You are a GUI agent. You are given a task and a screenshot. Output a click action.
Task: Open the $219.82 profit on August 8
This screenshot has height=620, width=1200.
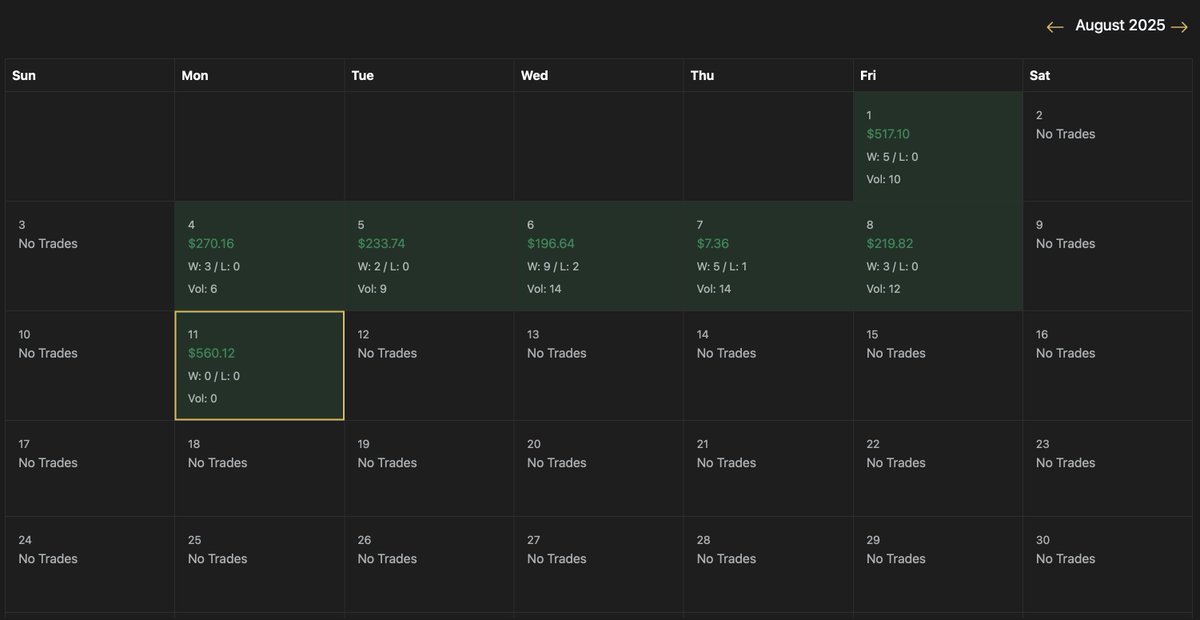(x=890, y=244)
